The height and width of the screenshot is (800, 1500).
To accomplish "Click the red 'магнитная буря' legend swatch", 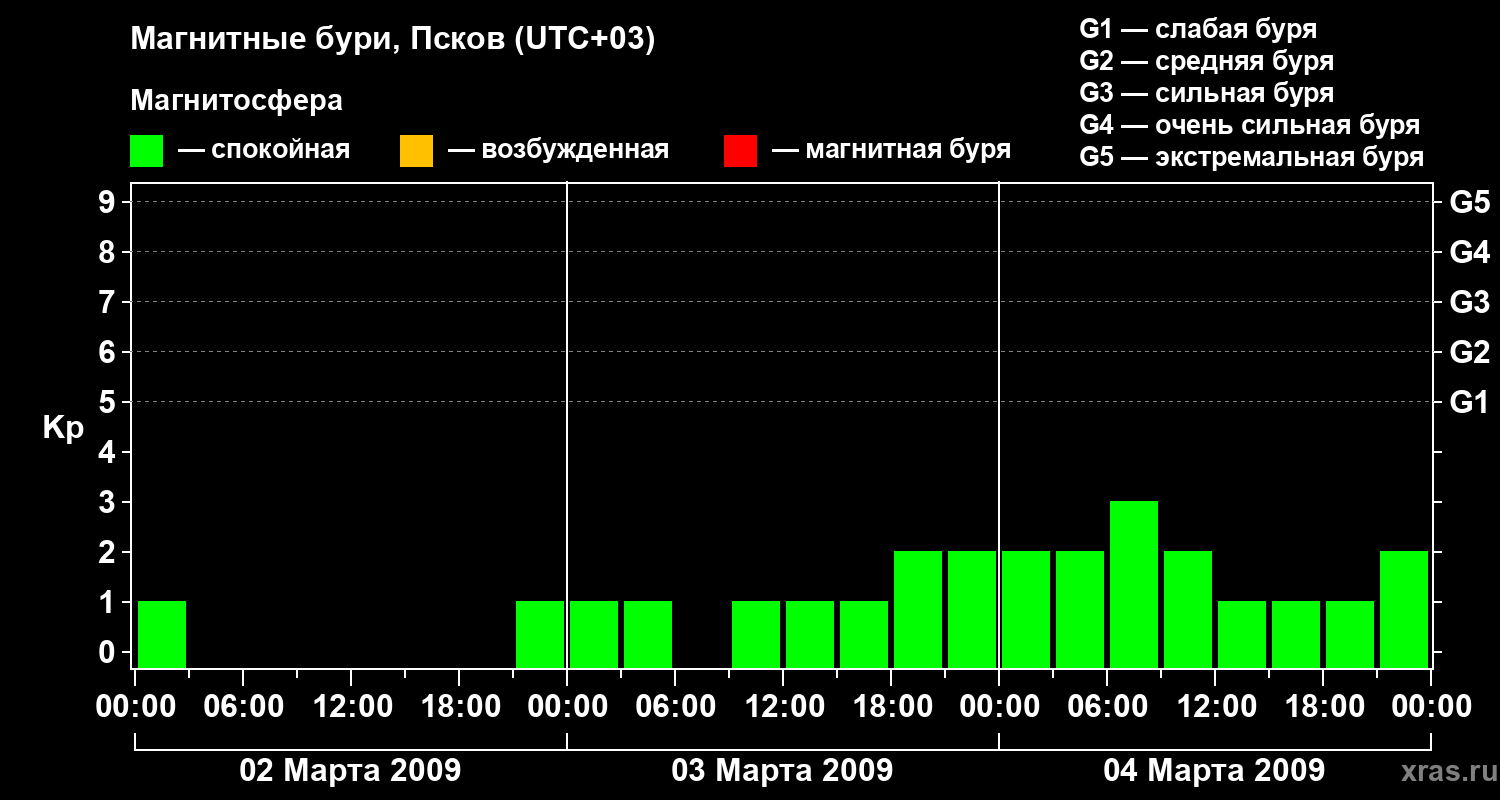I will point(740,151).
